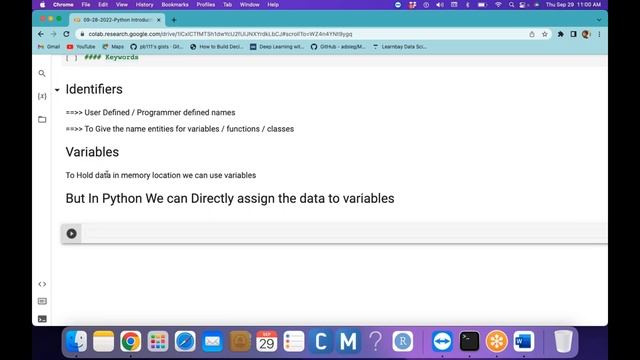640x360 pixels.
Task: Go back in browser history
Action: click(x=41, y=34)
